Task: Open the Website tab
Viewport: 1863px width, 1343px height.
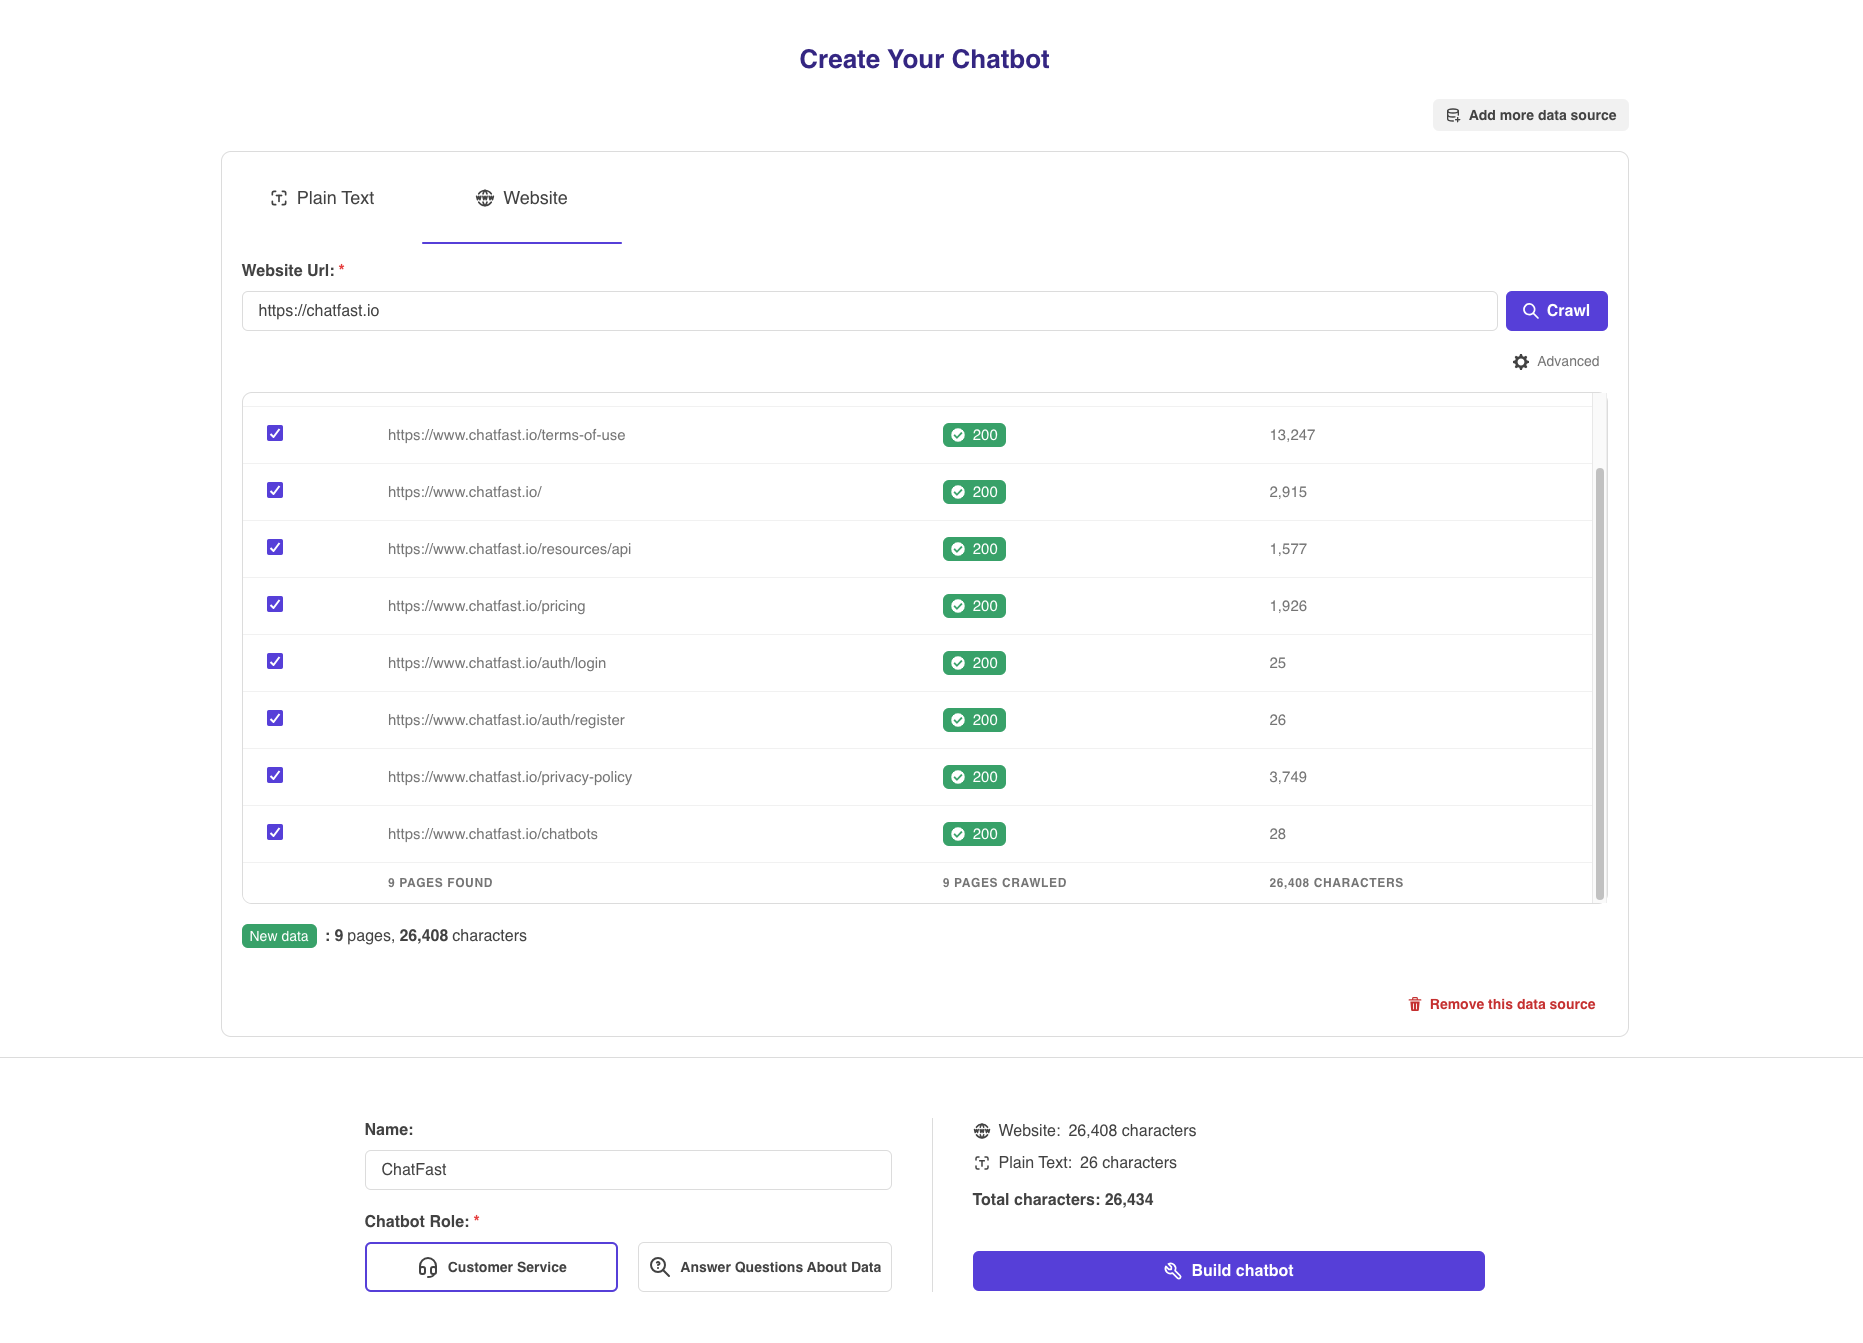Action: click(522, 198)
